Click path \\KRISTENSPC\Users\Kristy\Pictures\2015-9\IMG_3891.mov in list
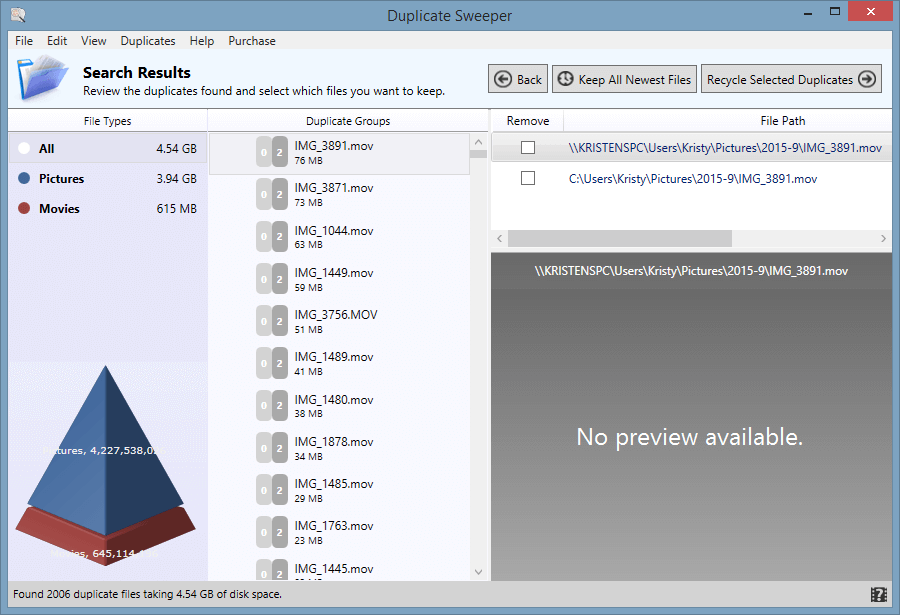 (x=725, y=148)
